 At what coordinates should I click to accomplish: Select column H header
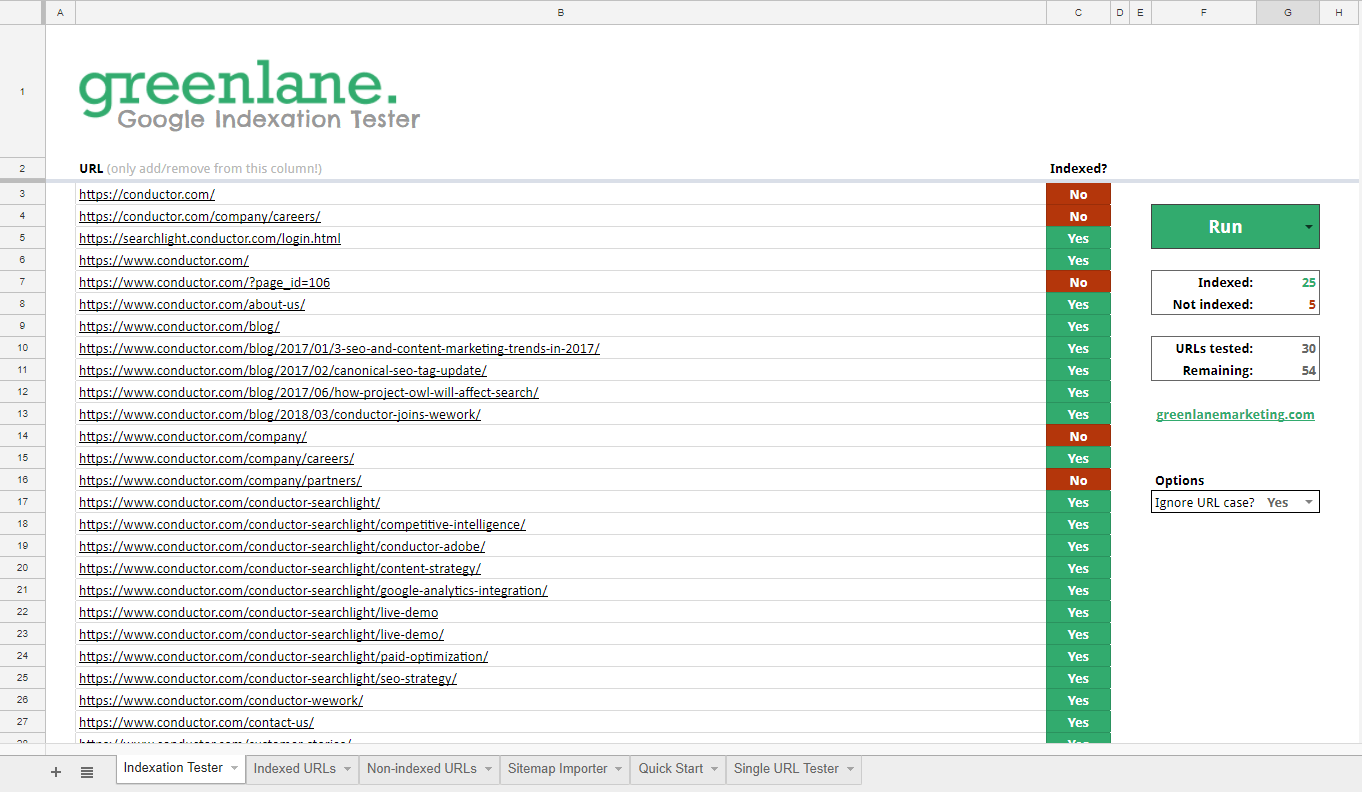(1339, 12)
